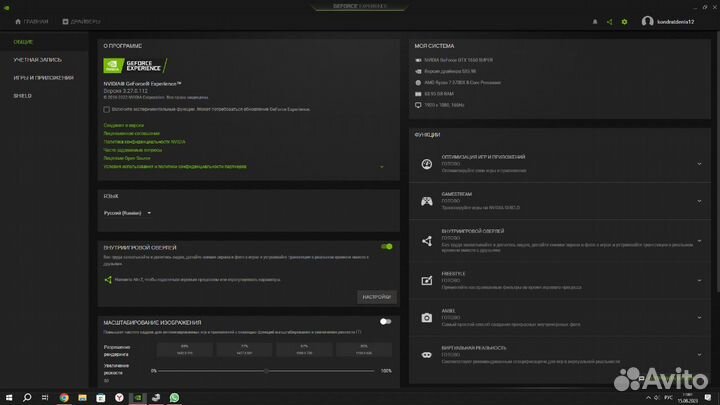
Task: Click the GPU card icon in My System
Action: [418, 60]
